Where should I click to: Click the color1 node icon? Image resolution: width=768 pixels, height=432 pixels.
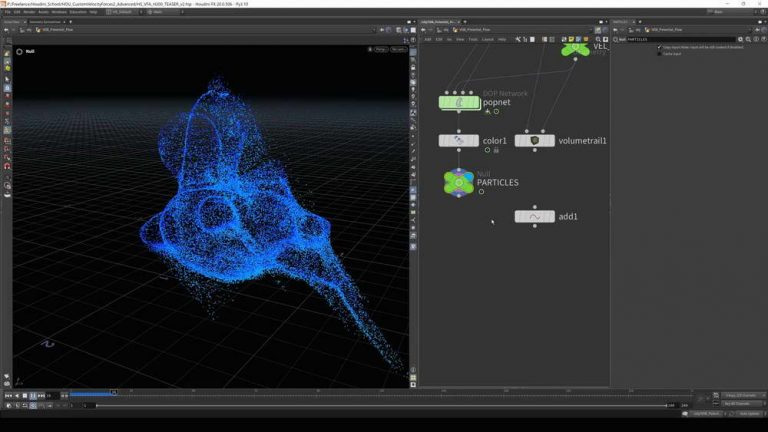[x=459, y=141]
